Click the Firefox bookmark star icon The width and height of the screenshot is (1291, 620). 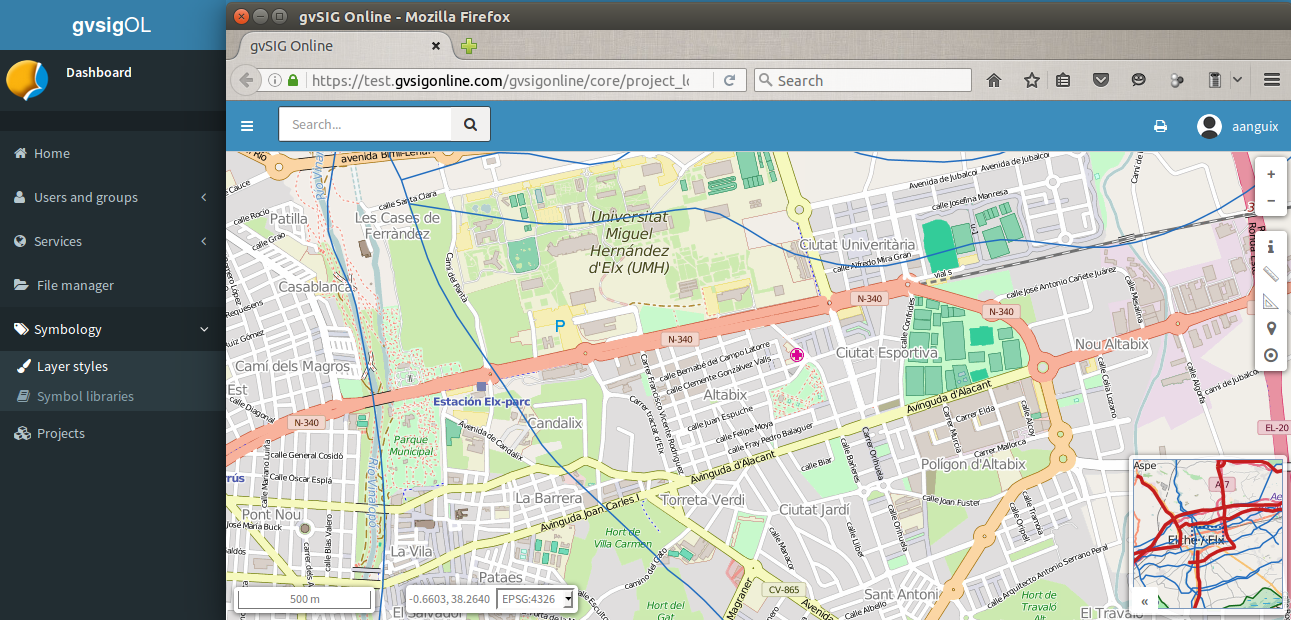pyautogui.click(x=1031, y=81)
